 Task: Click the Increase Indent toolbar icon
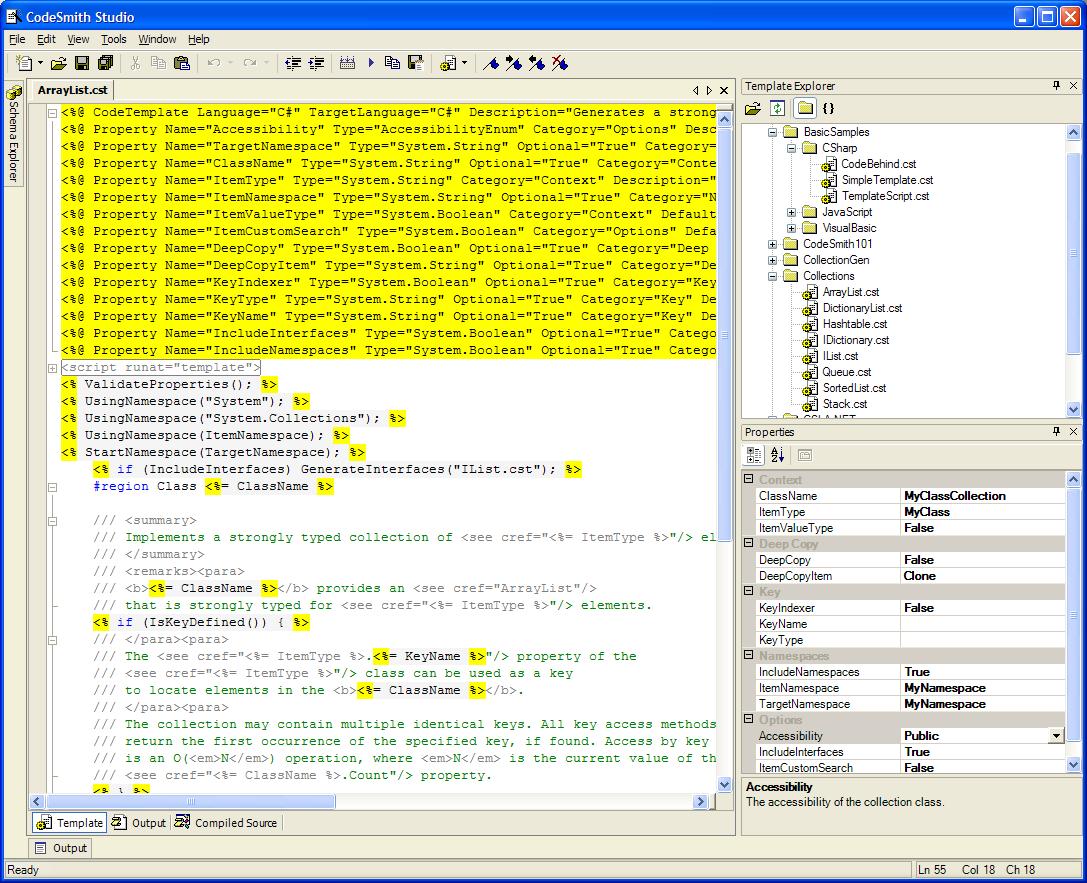316,64
